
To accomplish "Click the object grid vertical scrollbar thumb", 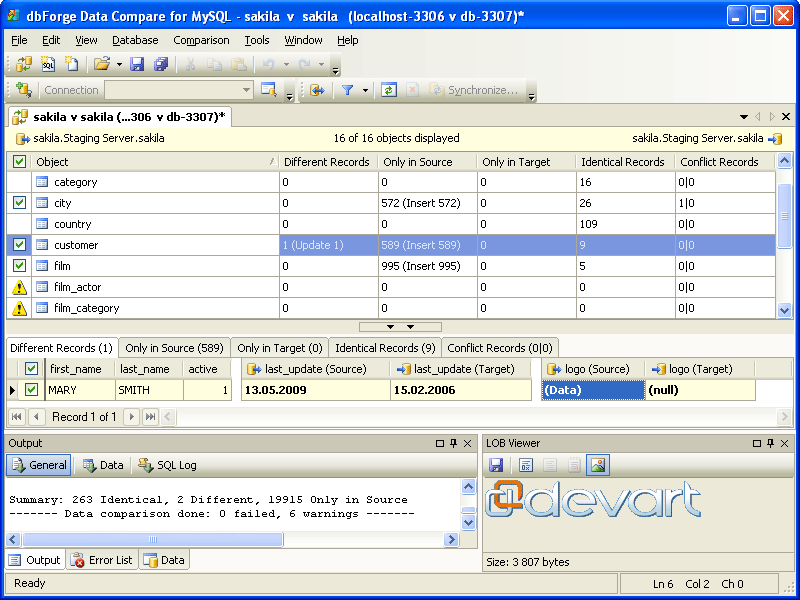I will 784,216.
